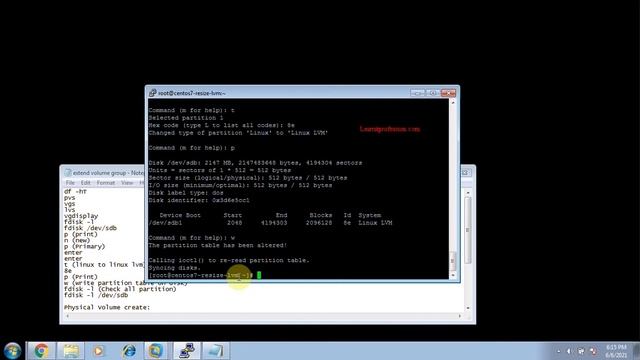Viewport: 640px width, 360px height.
Task: Click the "#Physical volume create:" line
Action: (x=107, y=307)
